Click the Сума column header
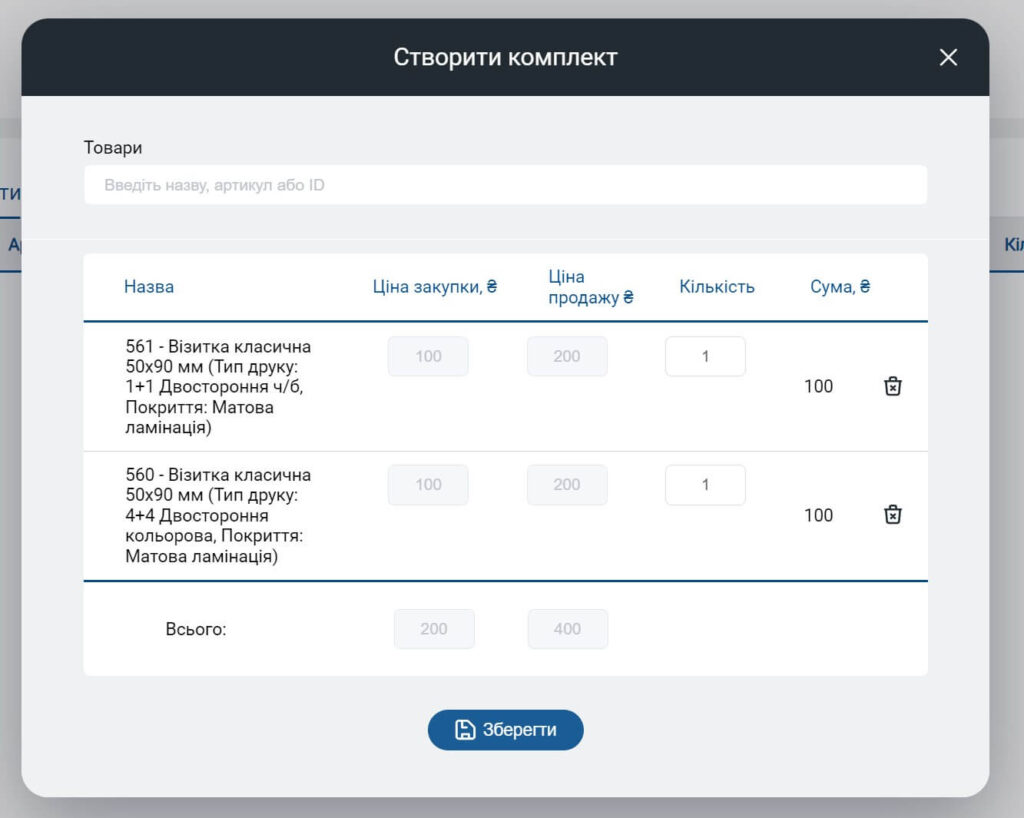The height and width of the screenshot is (818, 1024). (840, 287)
